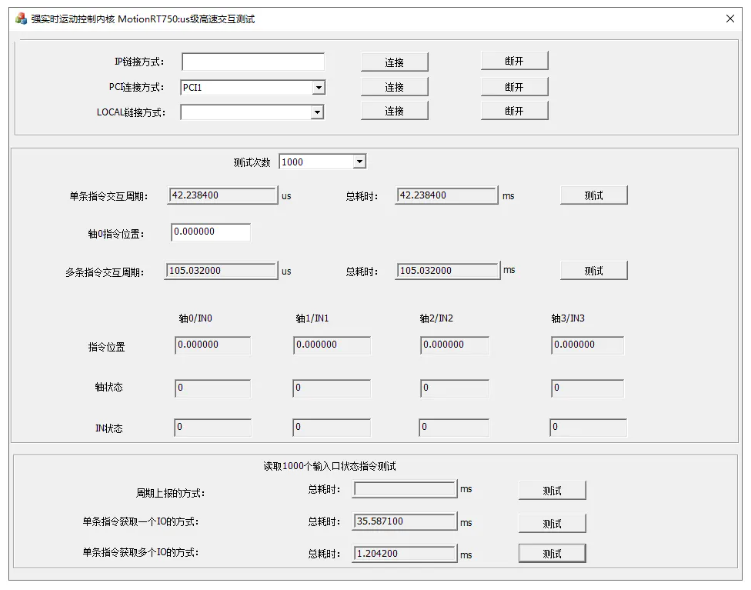Click the 轴1/IN1 column header
This screenshot has width=751, height=590.
312,318
